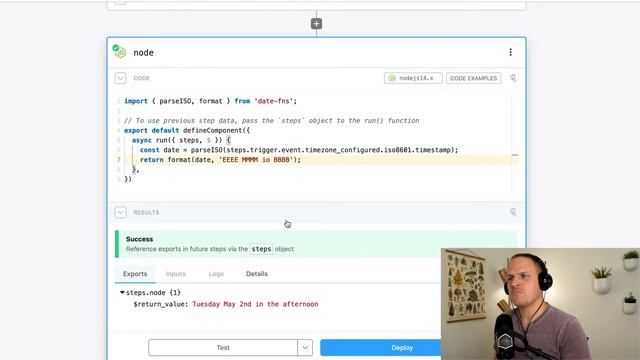Click the const date parseISO line
Screen dimensions: 640x360
[x=299, y=150]
